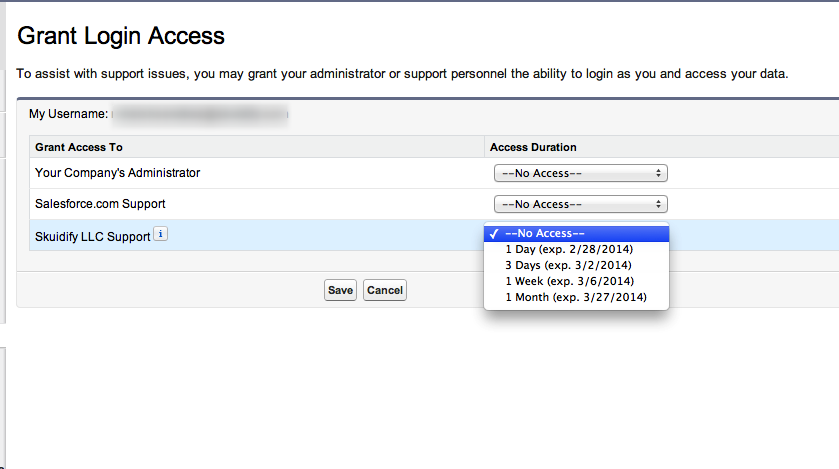839x469 pixels.
Task: Pick the 1 Month (exp. 3/27/2014) option
Action: 576,297
